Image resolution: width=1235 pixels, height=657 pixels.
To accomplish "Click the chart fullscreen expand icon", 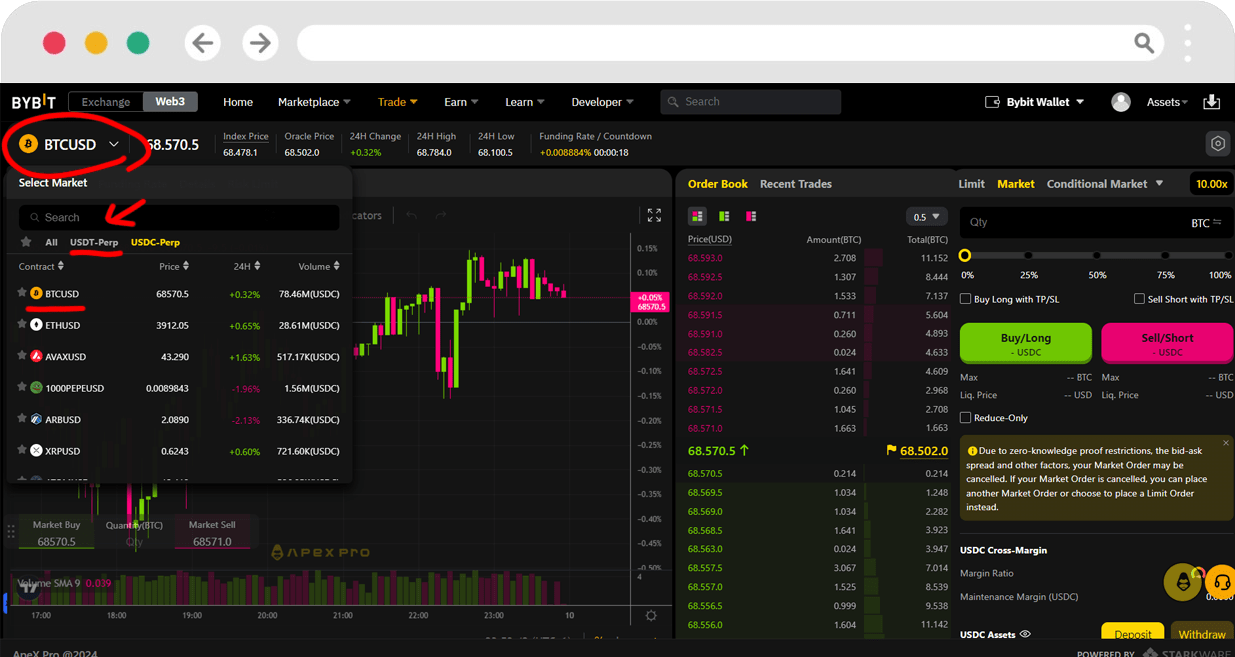I will pyautogui.click(x=654, y=215).
